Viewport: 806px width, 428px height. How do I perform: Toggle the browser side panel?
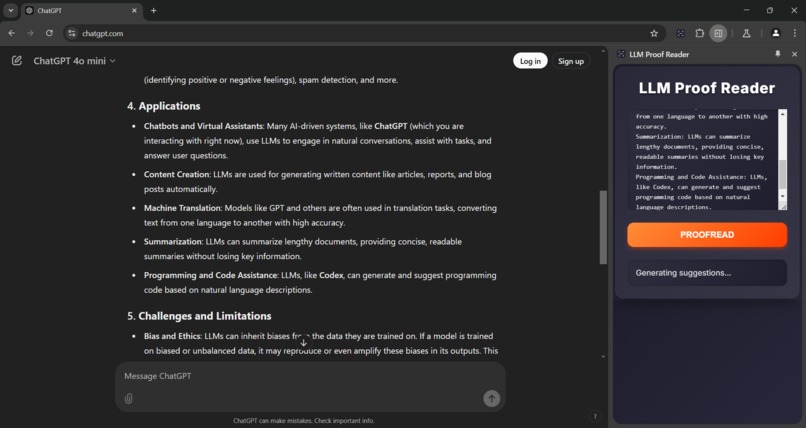tap(719, 33)
